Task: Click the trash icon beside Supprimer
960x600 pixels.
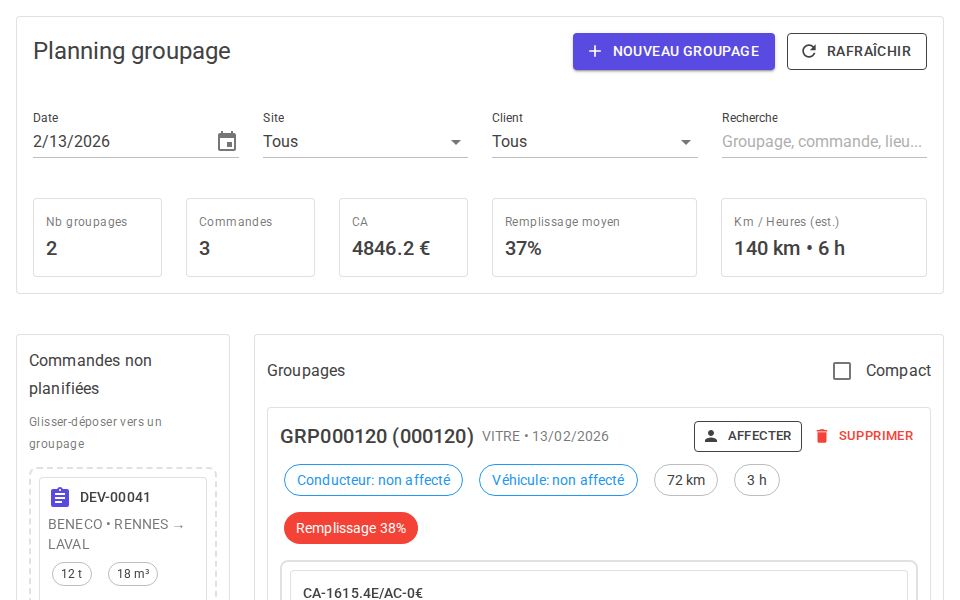Action: 821,436
